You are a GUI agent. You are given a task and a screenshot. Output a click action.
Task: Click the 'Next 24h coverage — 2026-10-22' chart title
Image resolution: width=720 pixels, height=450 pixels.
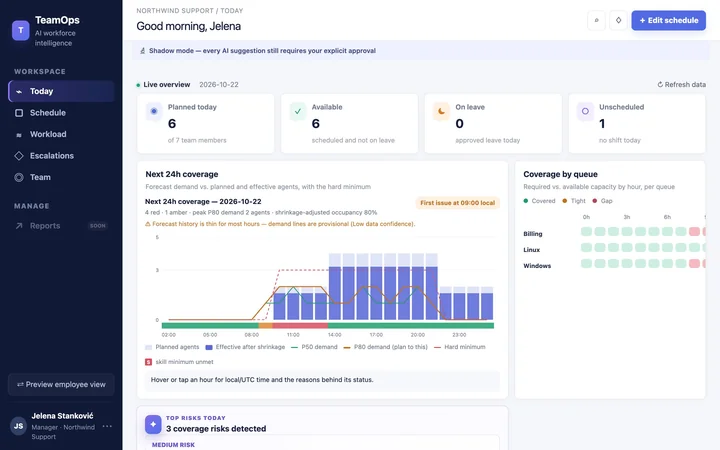pyautogui.click(x=203, y=202)
